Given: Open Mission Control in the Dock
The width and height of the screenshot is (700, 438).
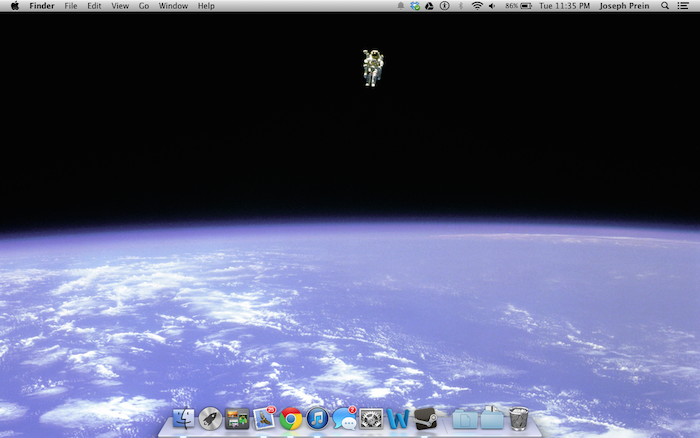Looking at the screenshot, I should pos(237,419).
